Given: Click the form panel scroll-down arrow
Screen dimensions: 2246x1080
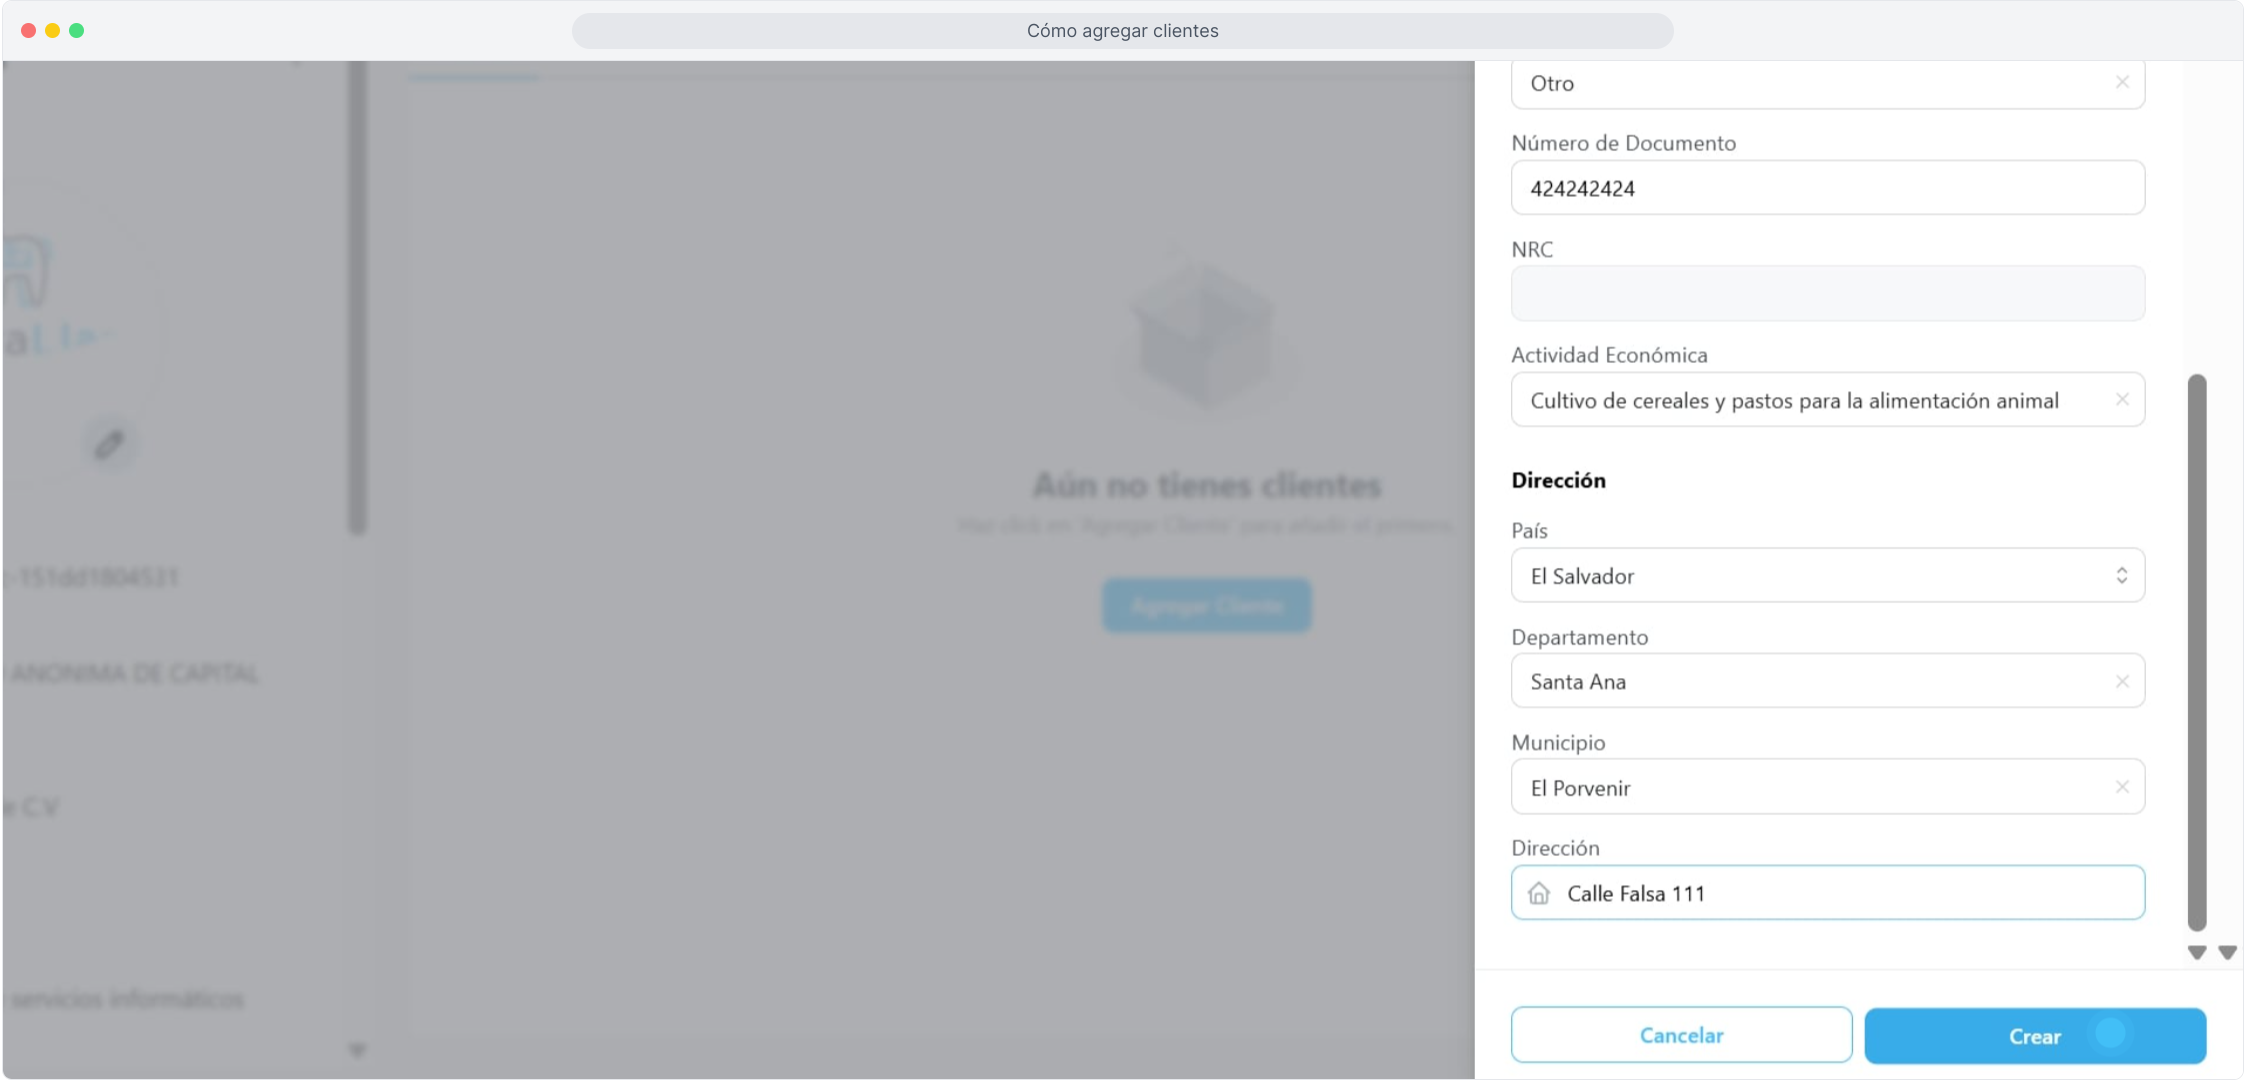Looking at the screenshot, I should (x=2196, y=953).
